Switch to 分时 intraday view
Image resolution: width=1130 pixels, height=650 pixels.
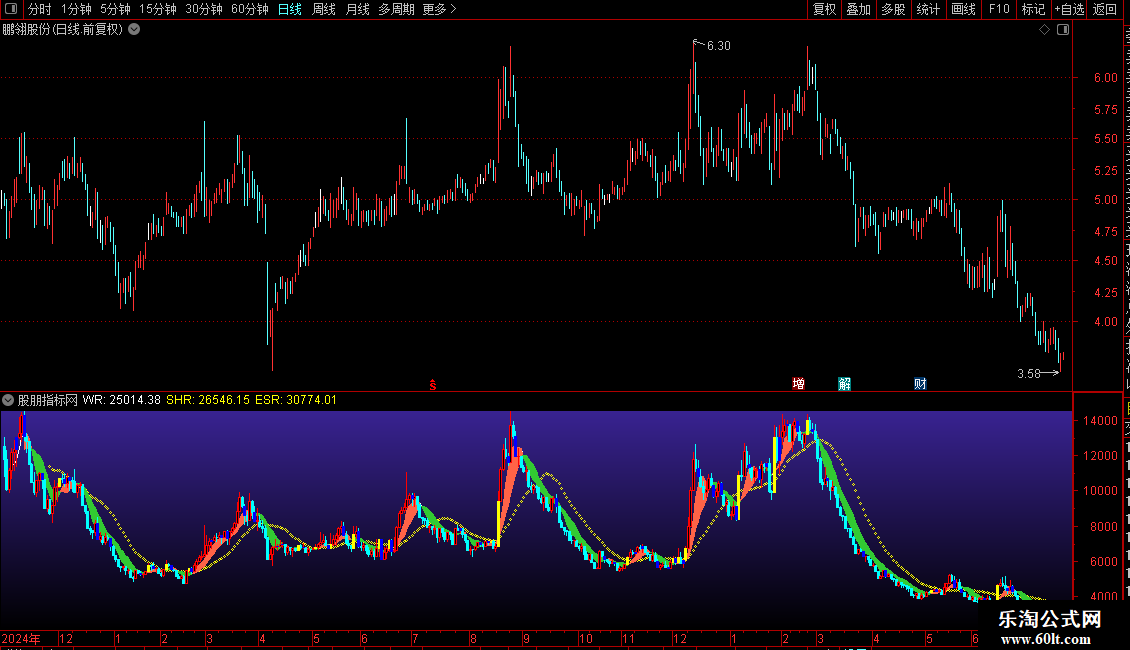(x=40, y=9)
